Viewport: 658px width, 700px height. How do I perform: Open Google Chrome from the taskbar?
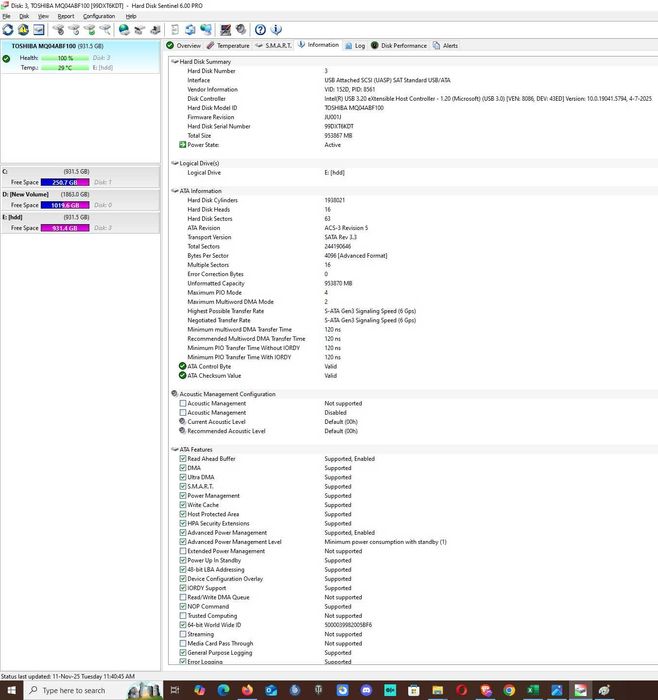(509, 690)
